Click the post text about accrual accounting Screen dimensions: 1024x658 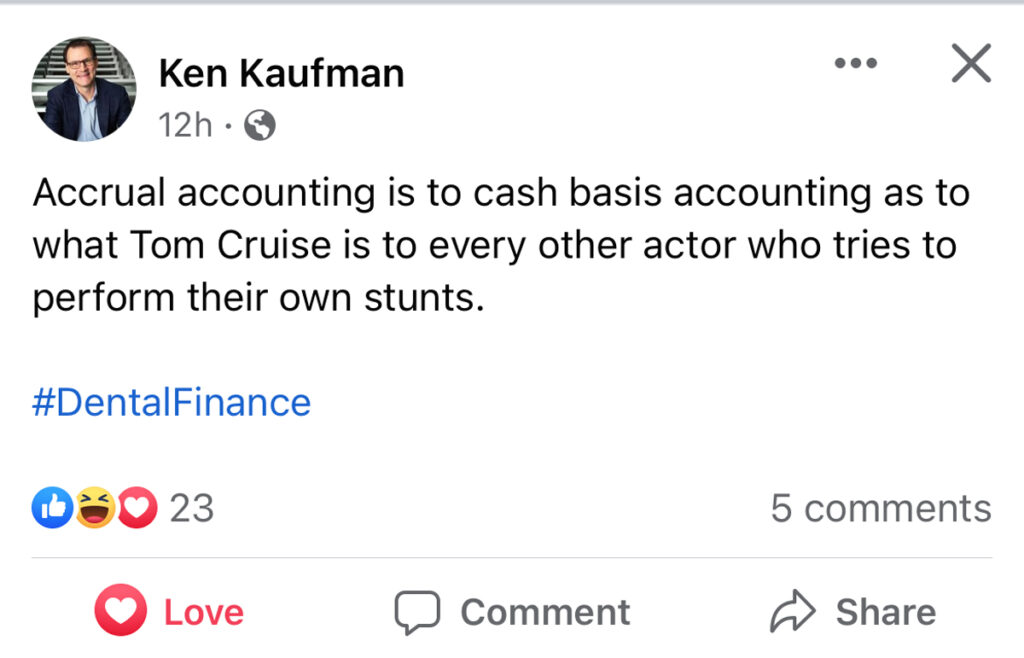pos(502,245)
